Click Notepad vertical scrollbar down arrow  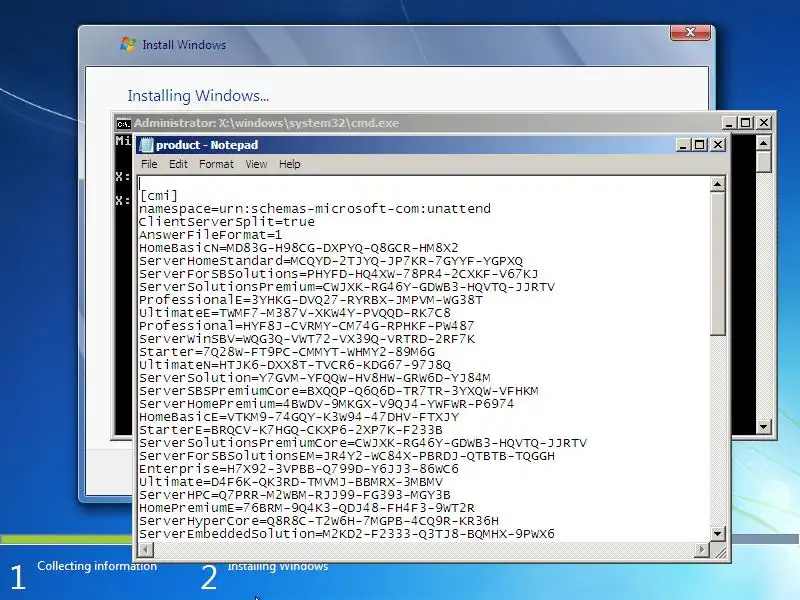pyautogui.click(x=718, y=534)
